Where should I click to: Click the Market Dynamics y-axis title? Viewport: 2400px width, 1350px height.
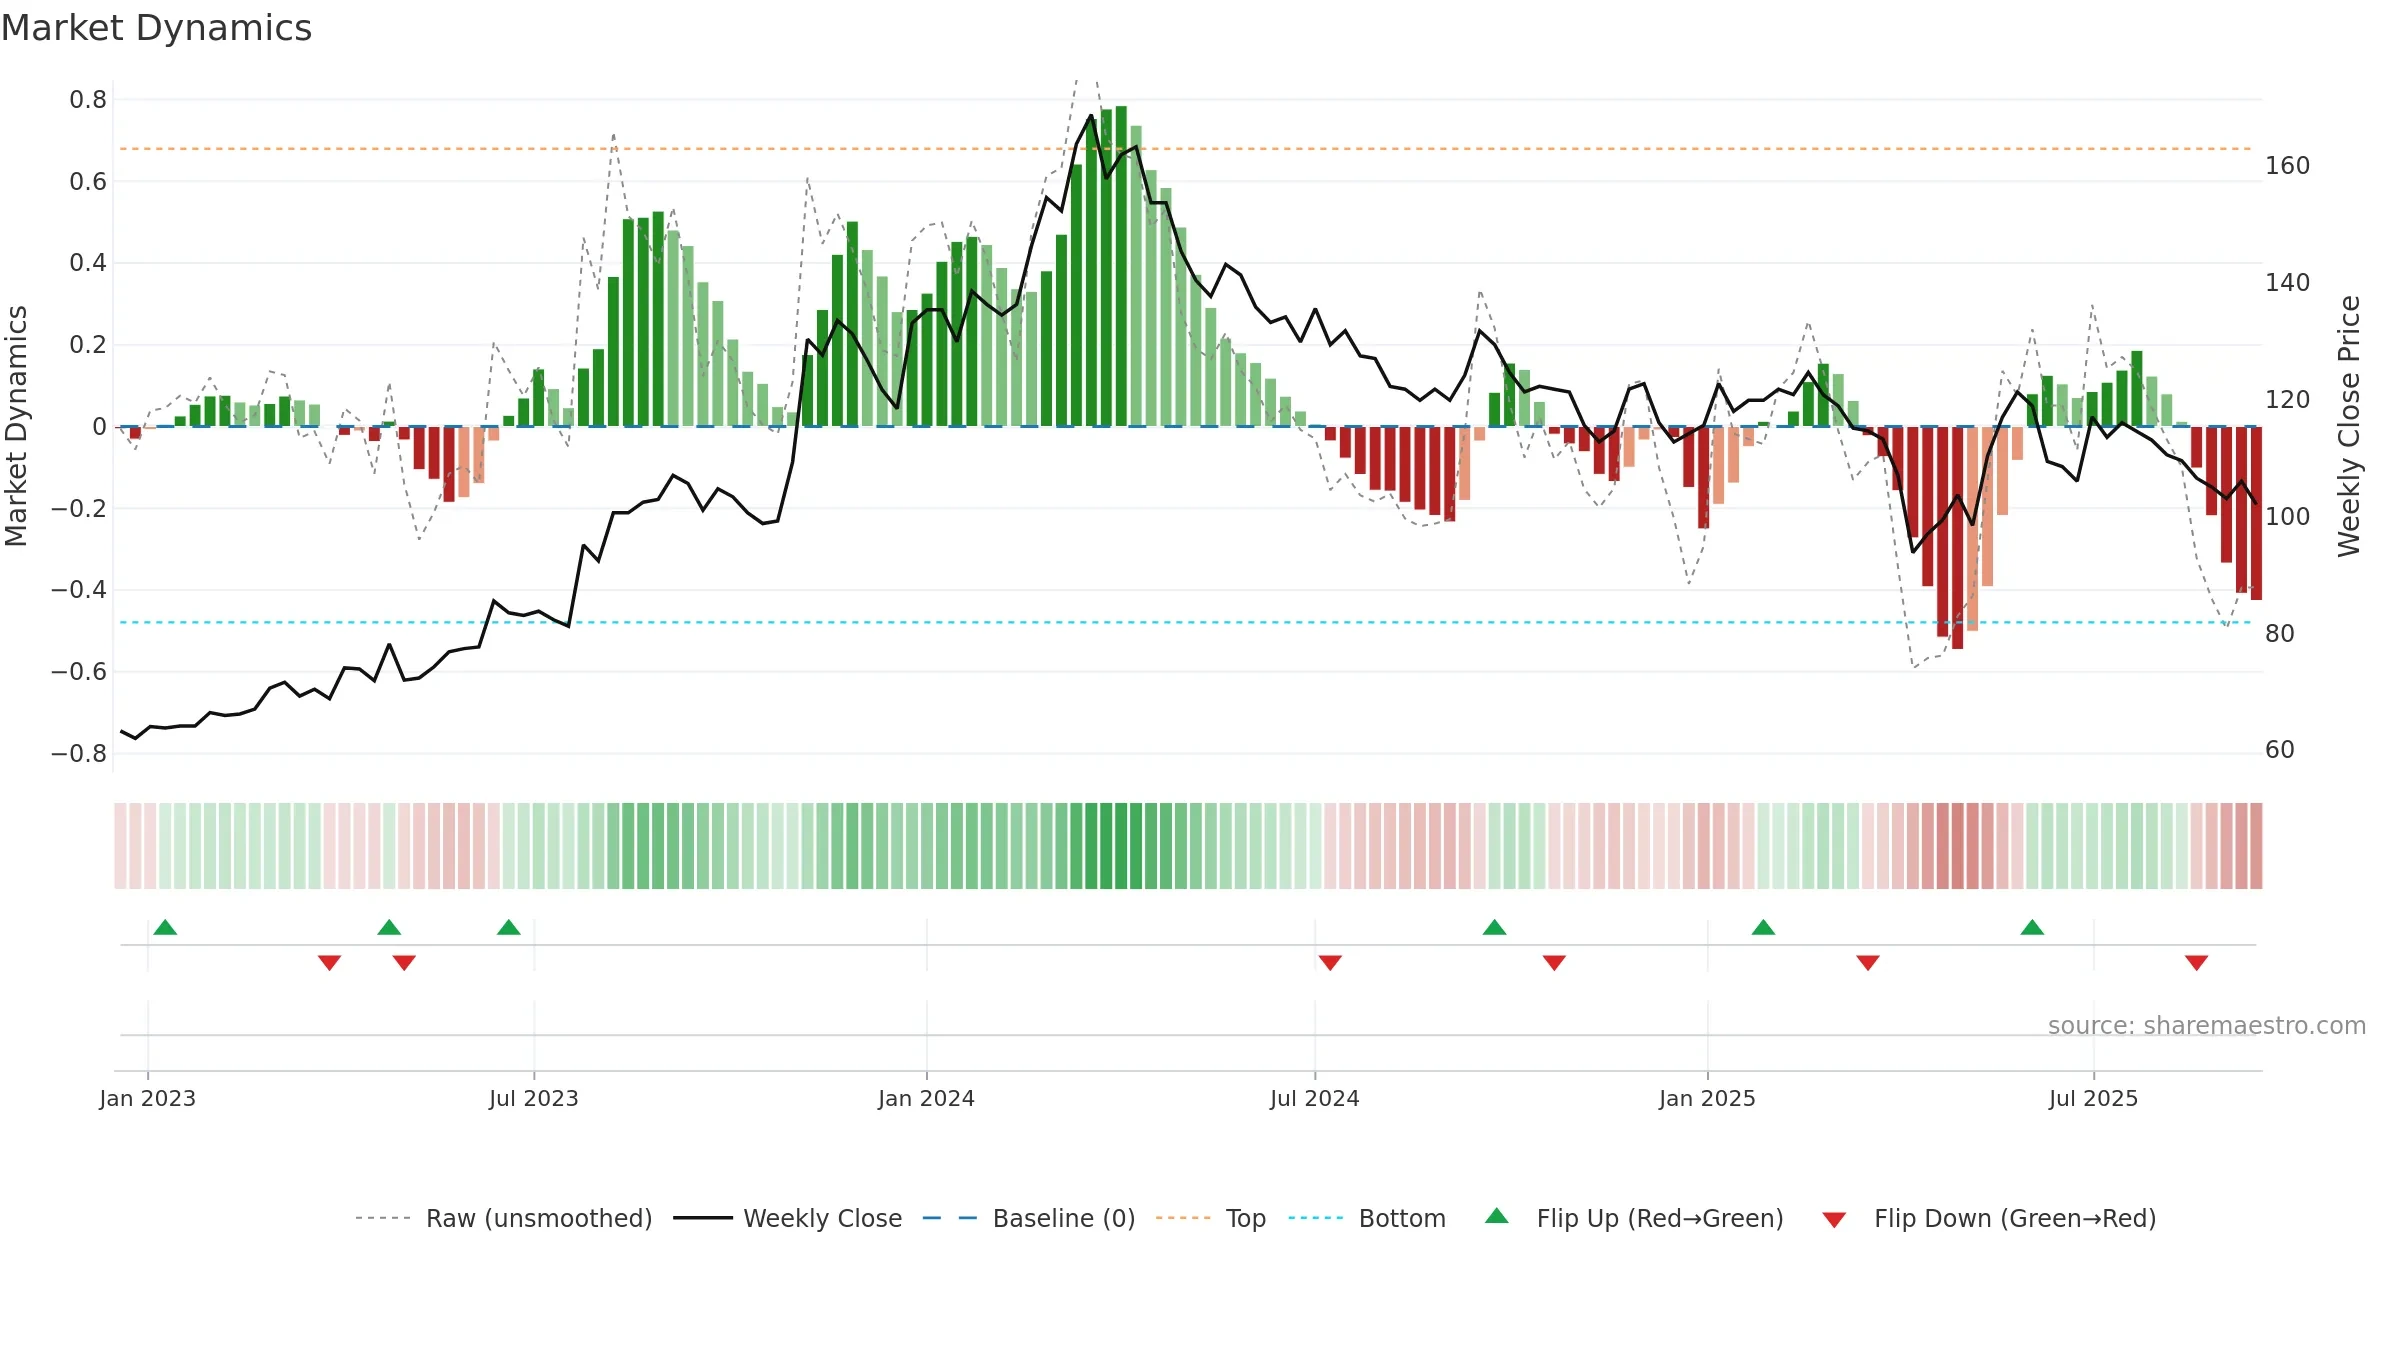coord(16,426)
